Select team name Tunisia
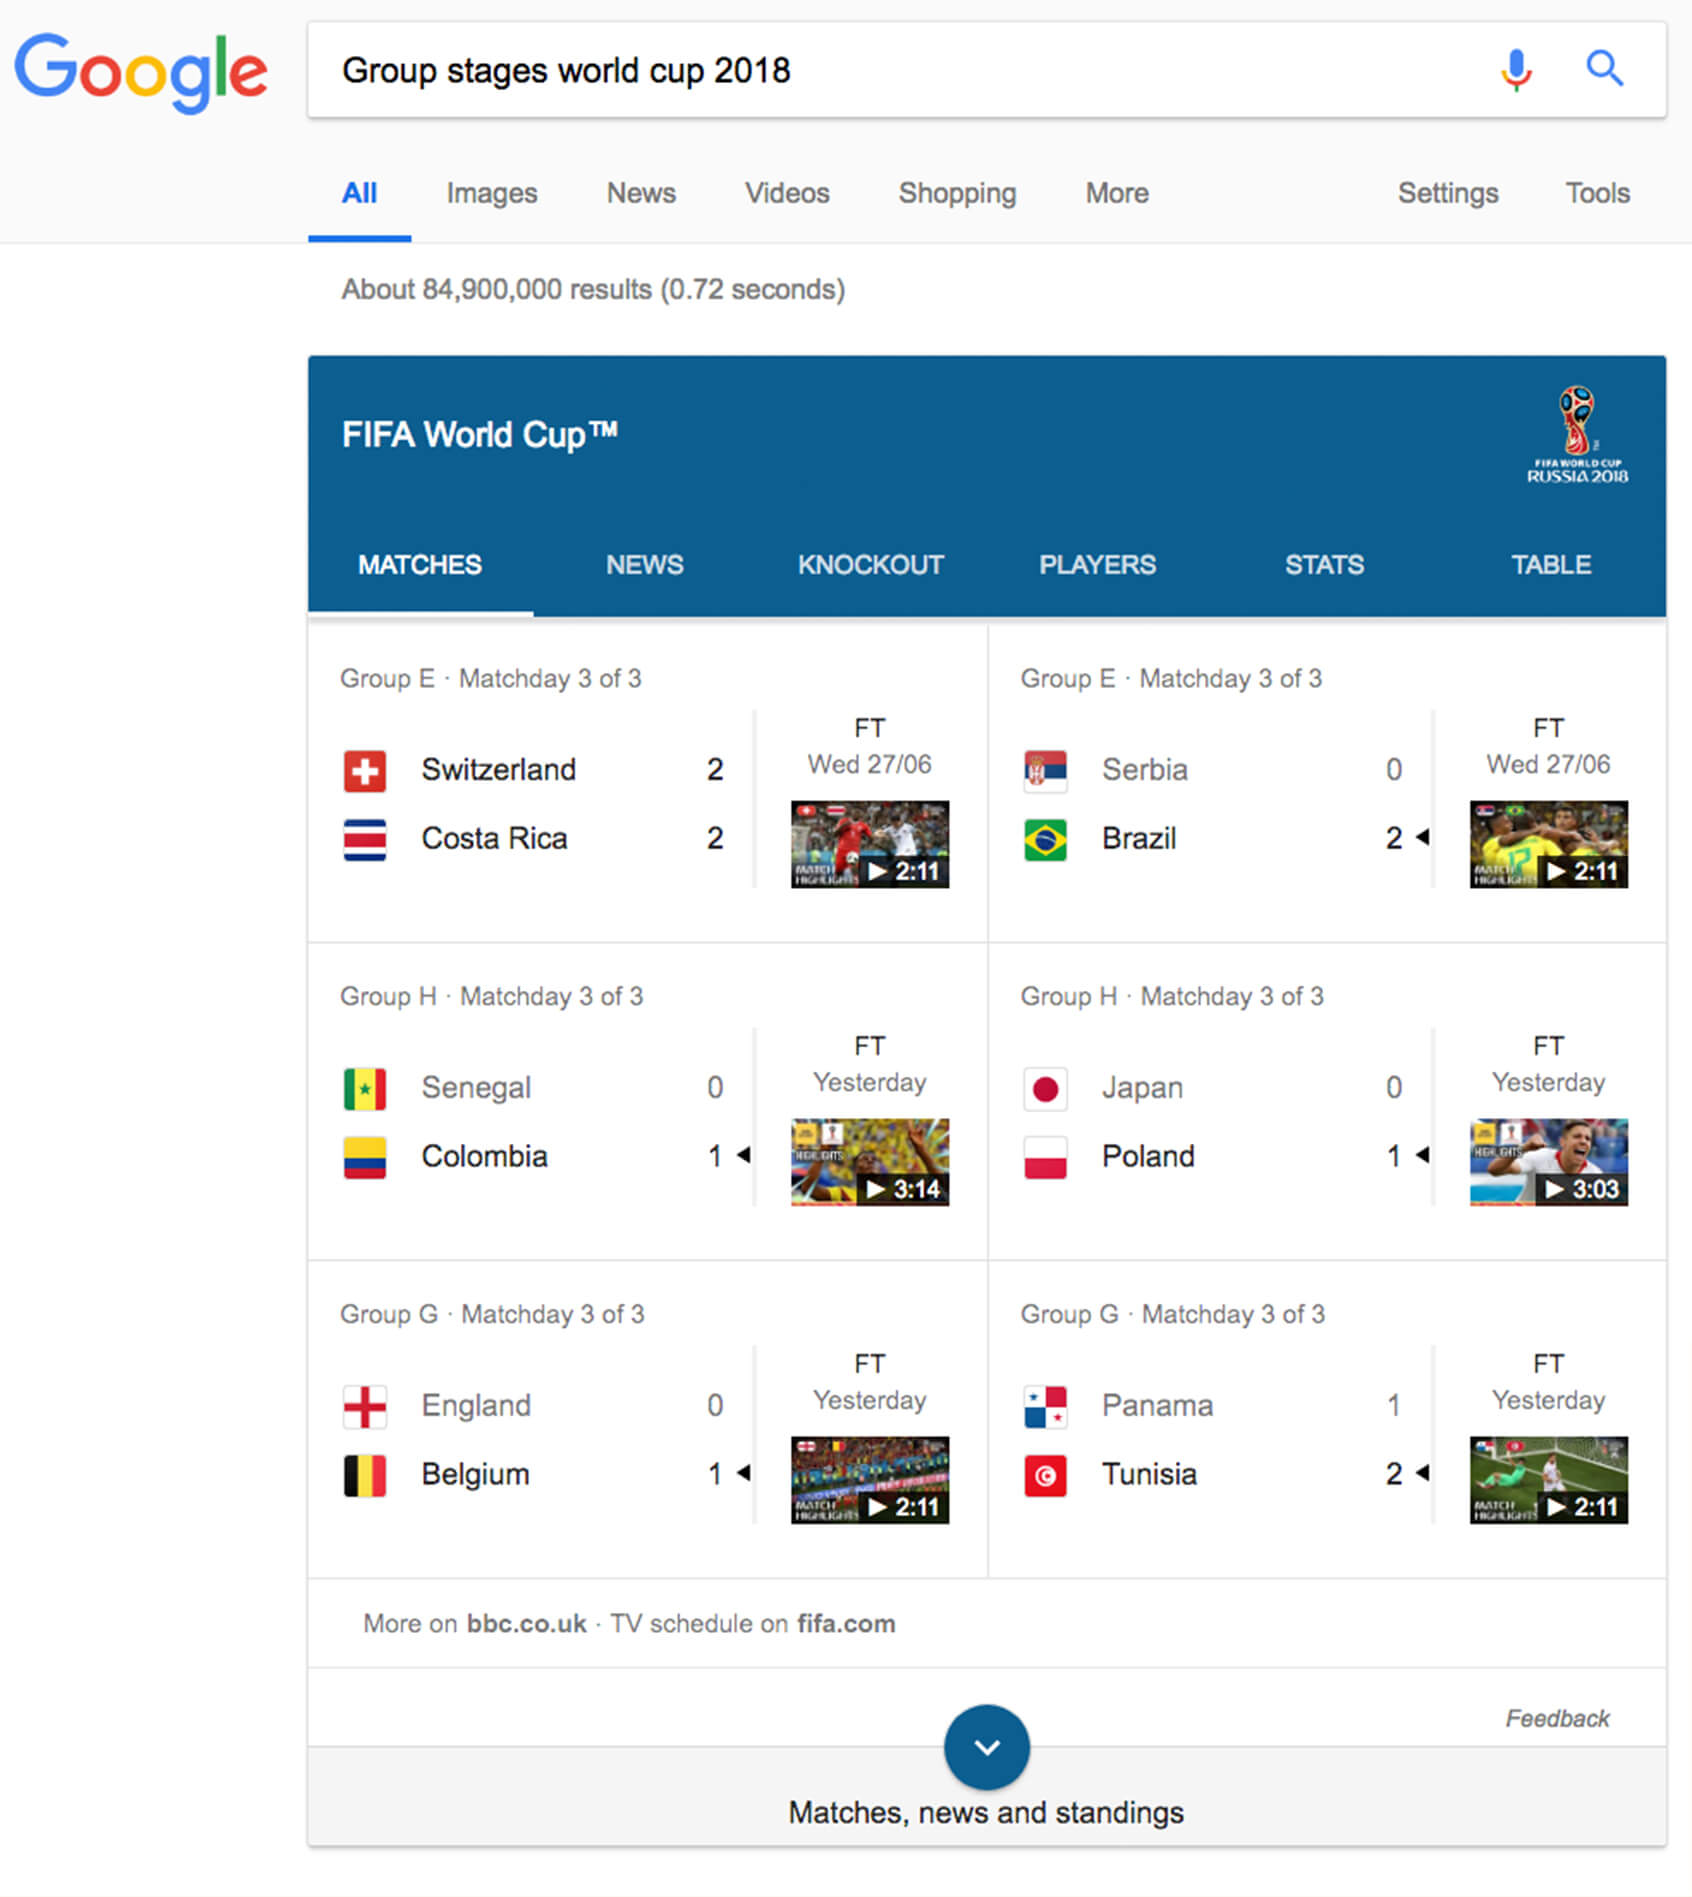1692x1897 pixels. click(x=1149, y=1475)
